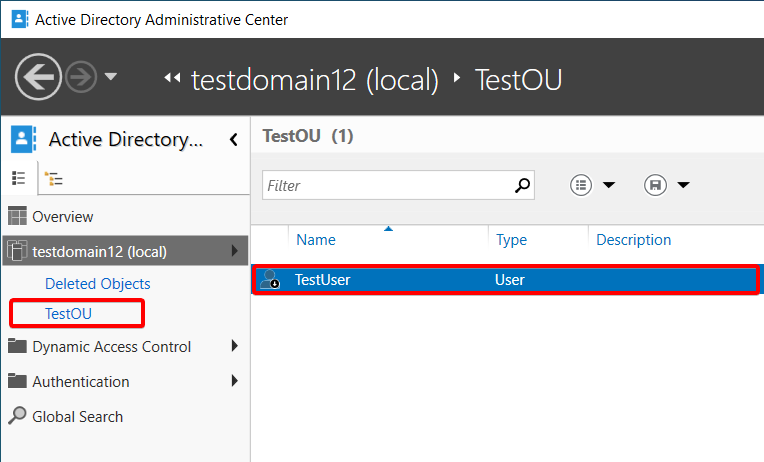Click the view options list icon
This screenshot has width=764, height=462.
click(x=581, y=185)
